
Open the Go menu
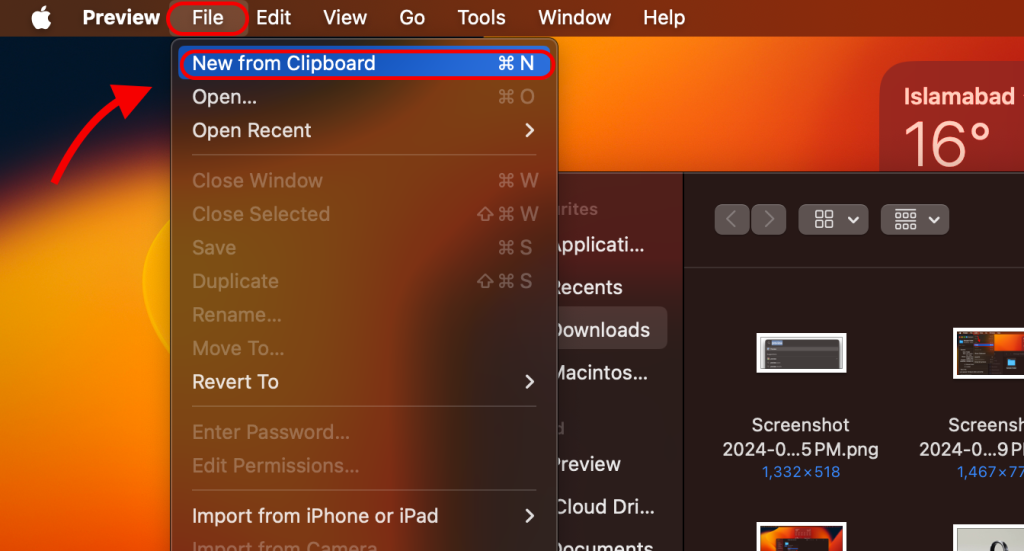tap(412, 18)
